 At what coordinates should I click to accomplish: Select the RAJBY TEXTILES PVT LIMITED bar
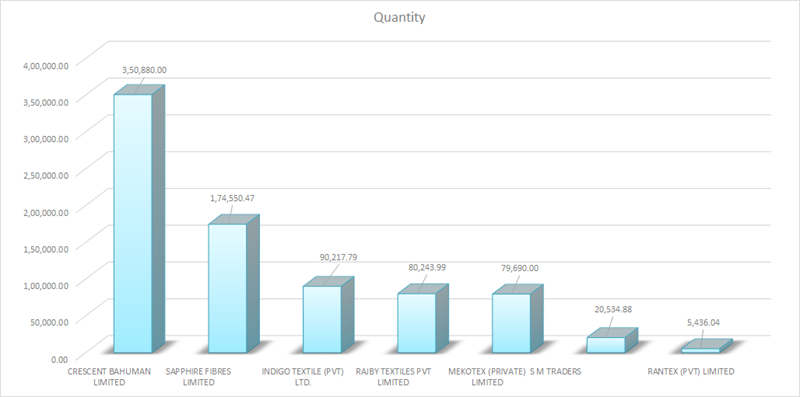(x=423, y=318)
